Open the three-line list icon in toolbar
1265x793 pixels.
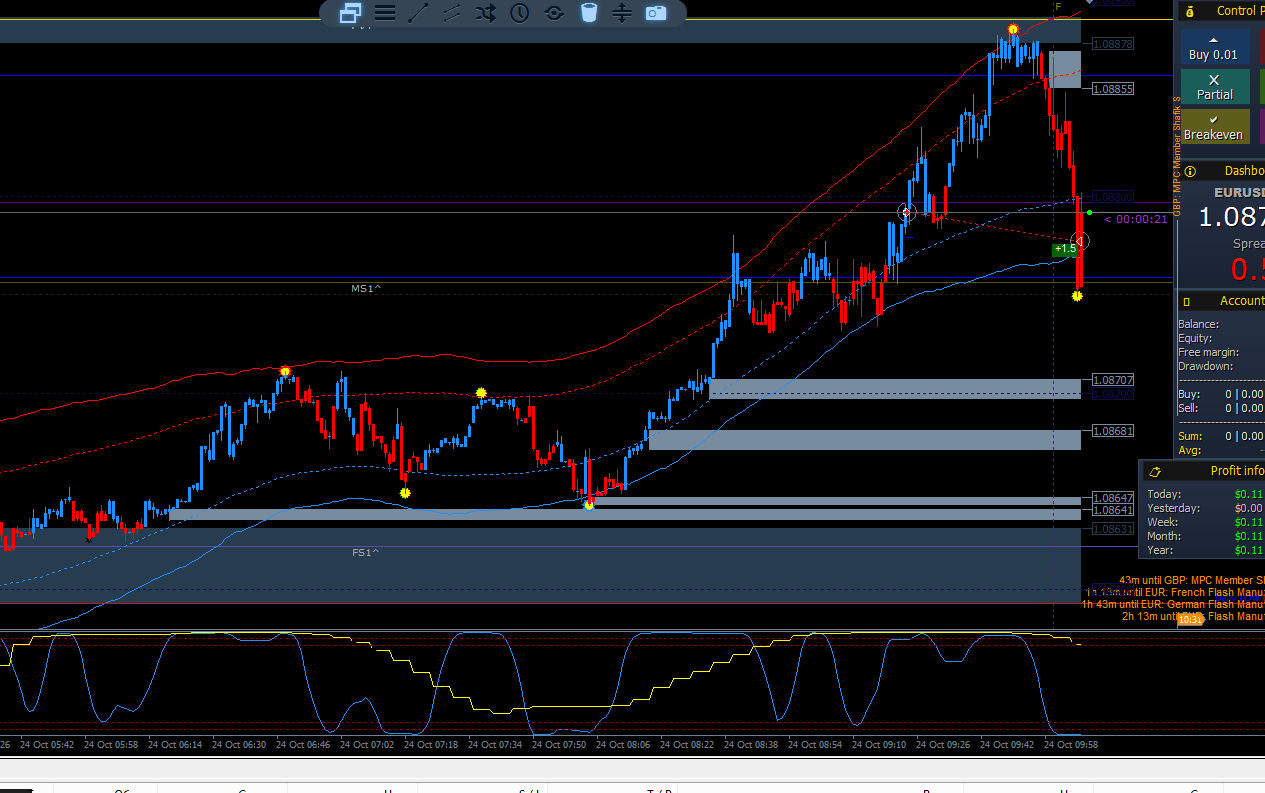(x=385, y=13)
